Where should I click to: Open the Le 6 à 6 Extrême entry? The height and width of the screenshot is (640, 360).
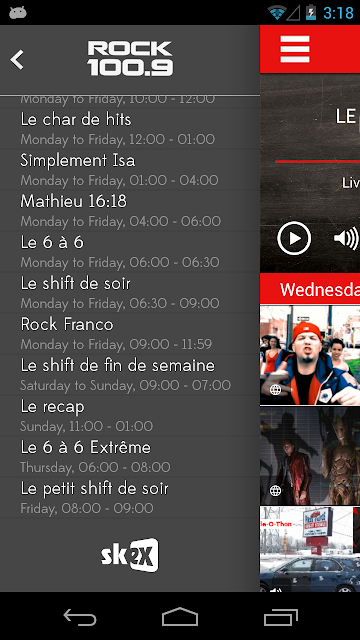tap(130, 457)
